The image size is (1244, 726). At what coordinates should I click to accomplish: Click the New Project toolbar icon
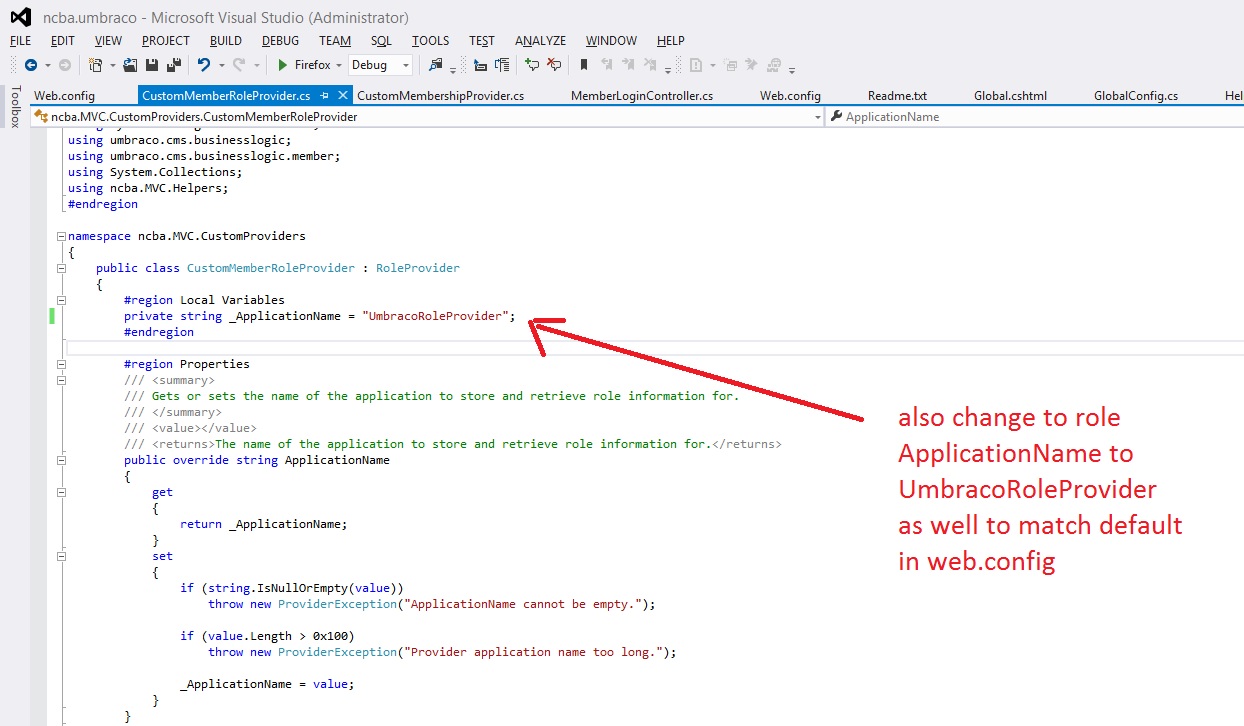click(x=96, y=65)
